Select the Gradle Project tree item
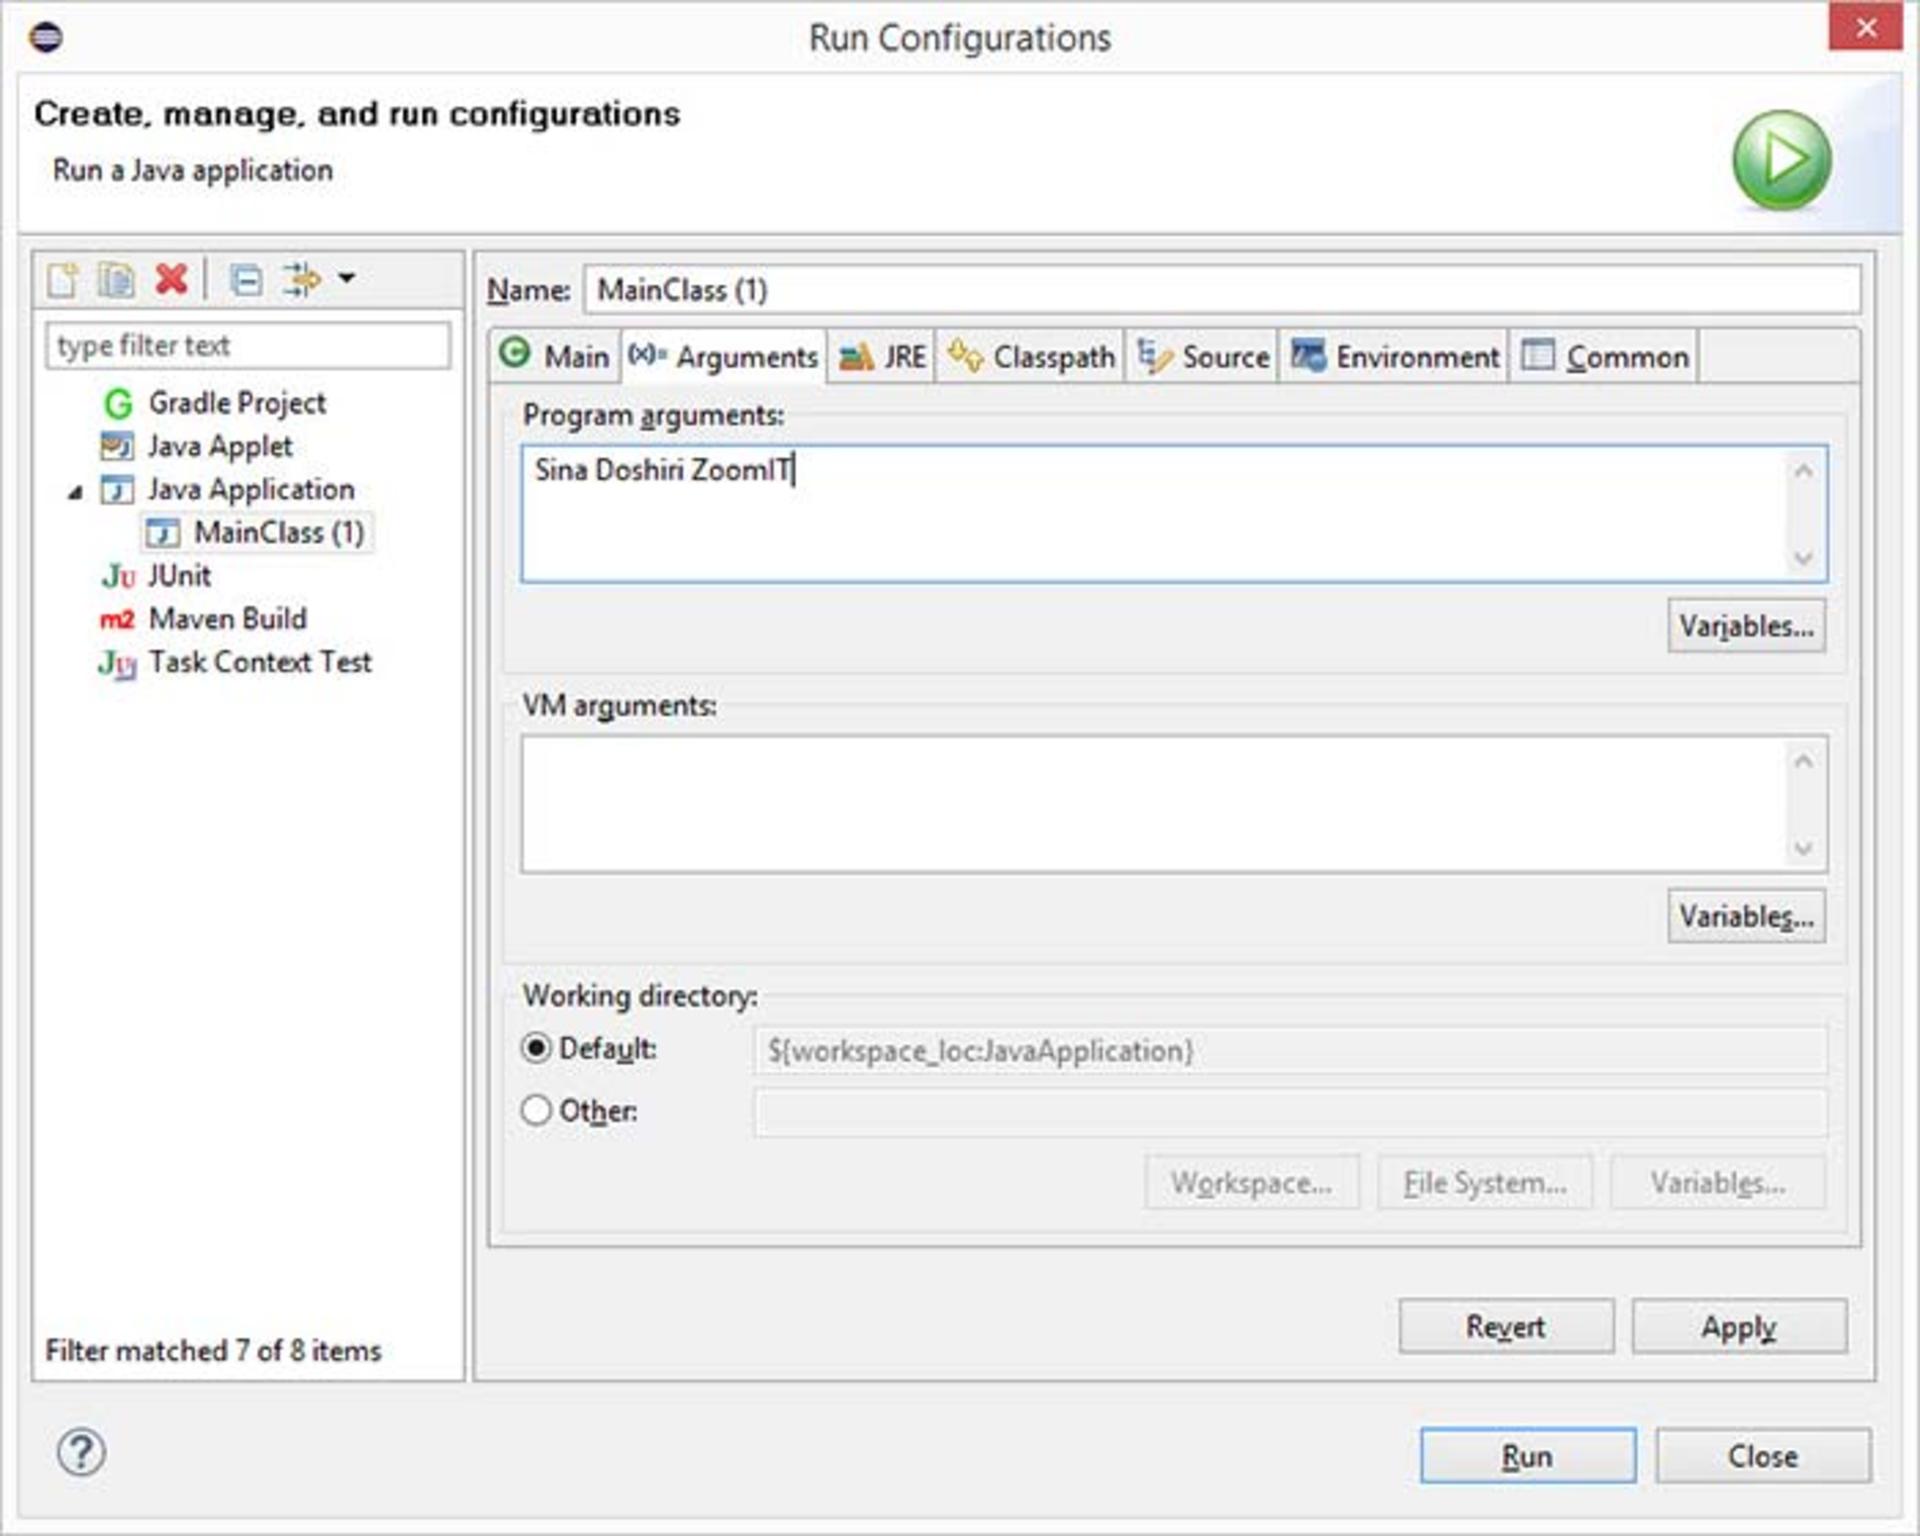Screen dimensions: 1920x1536 coord(237,403)
